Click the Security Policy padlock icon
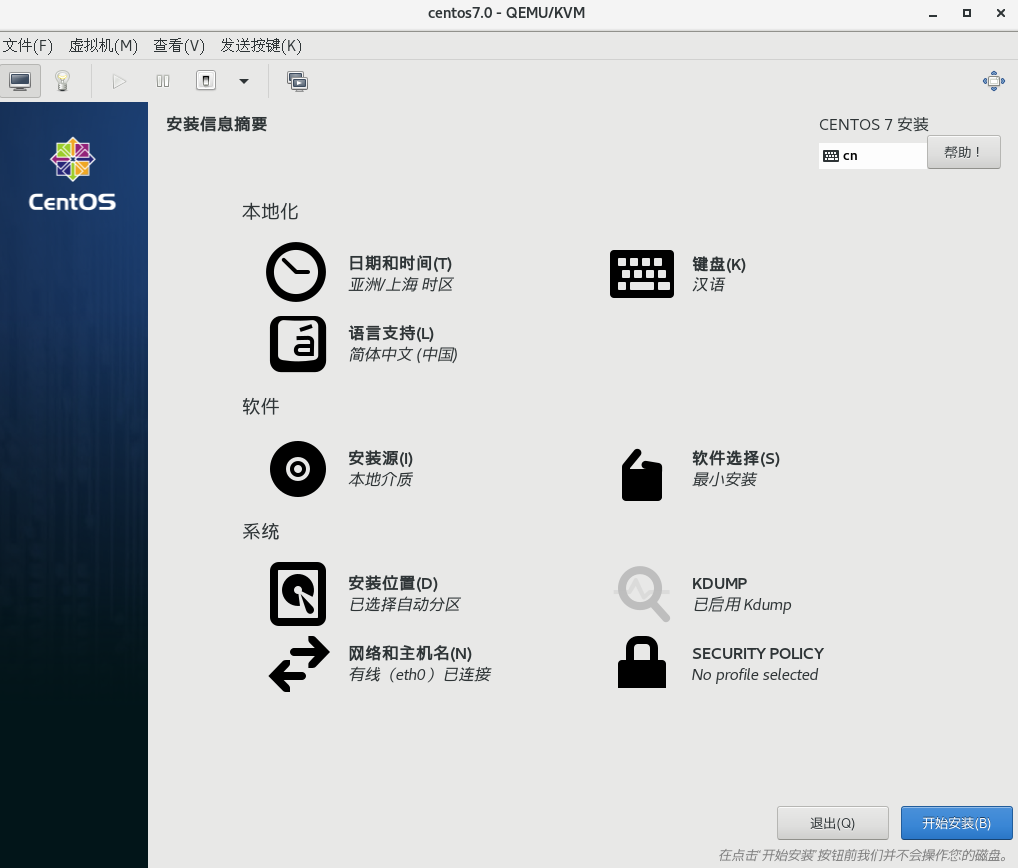 click(x=641, y=662)
